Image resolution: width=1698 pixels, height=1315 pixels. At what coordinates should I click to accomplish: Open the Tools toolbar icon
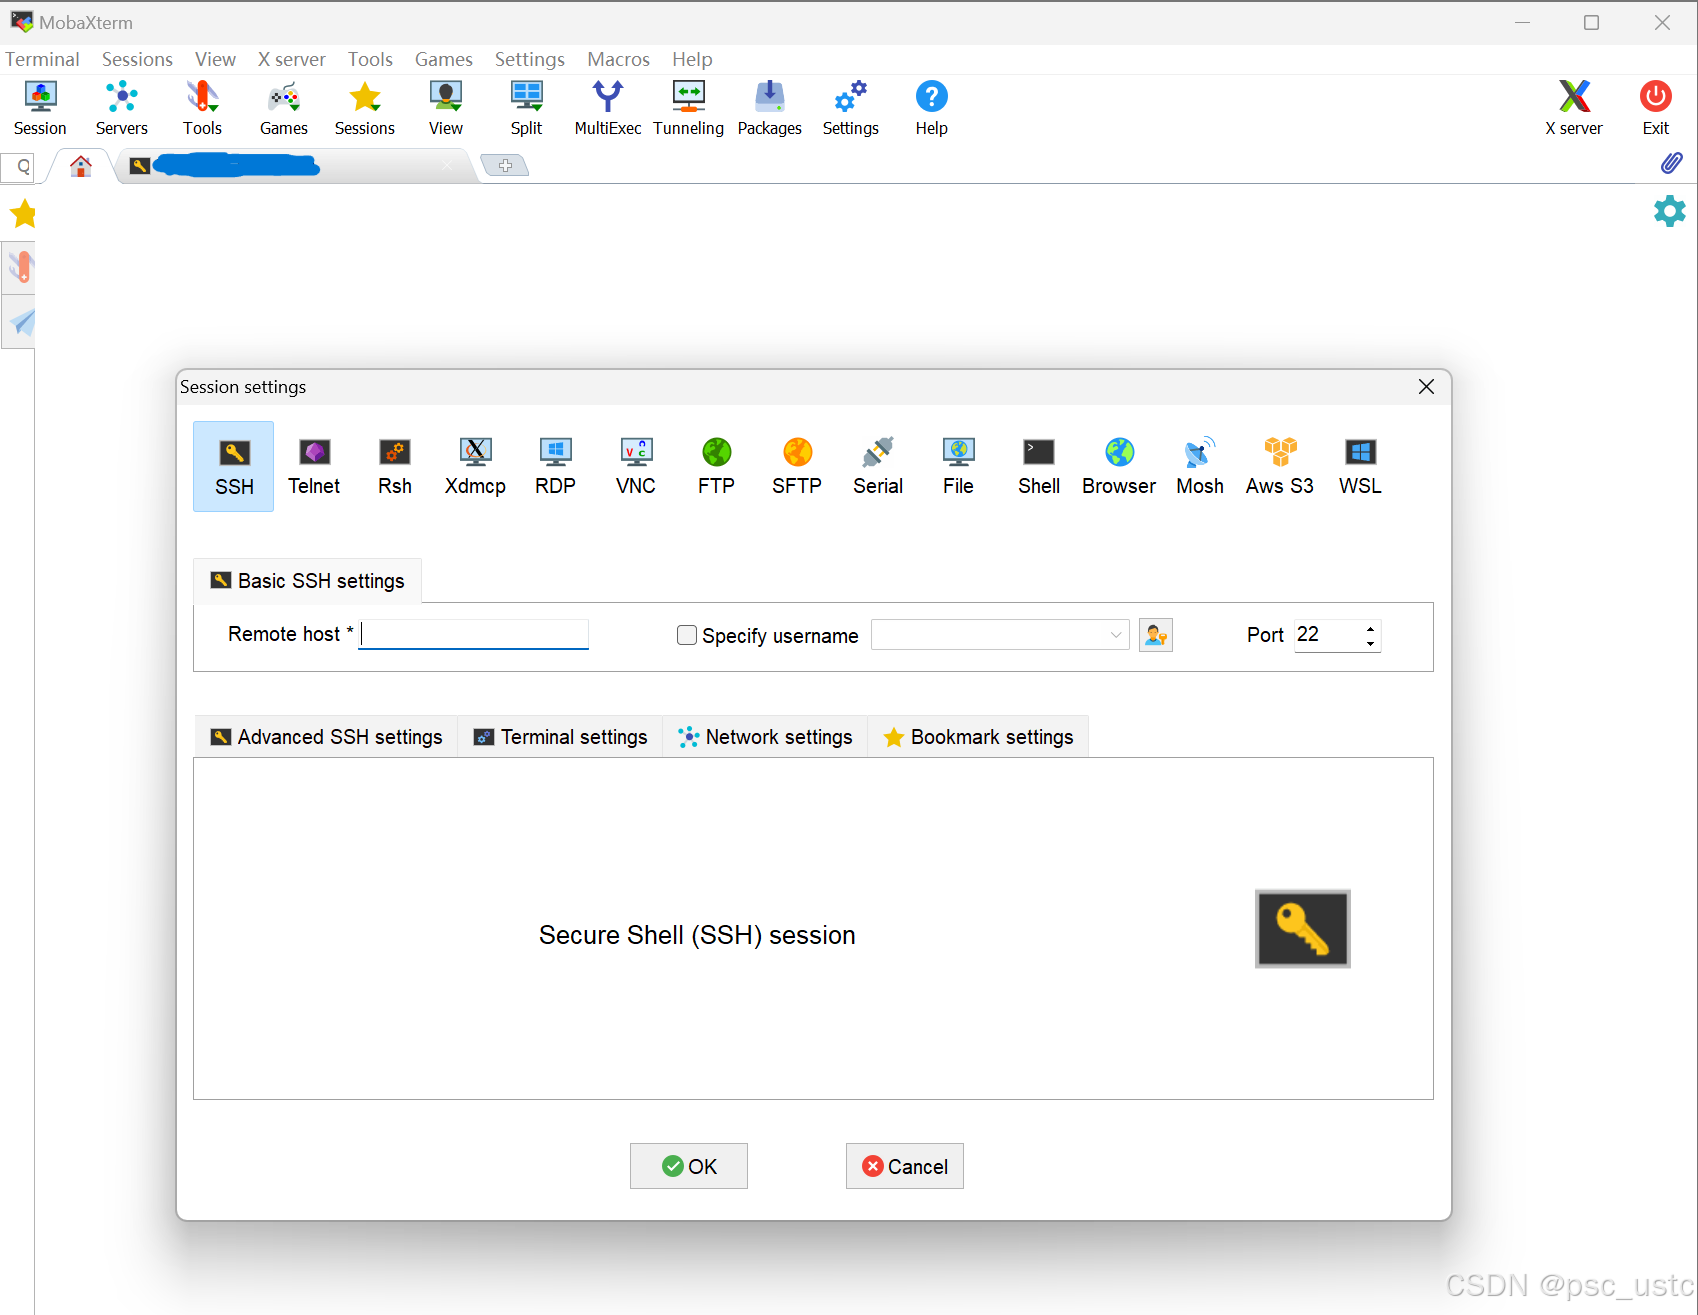pyautogui.click(x=202, y=108)
